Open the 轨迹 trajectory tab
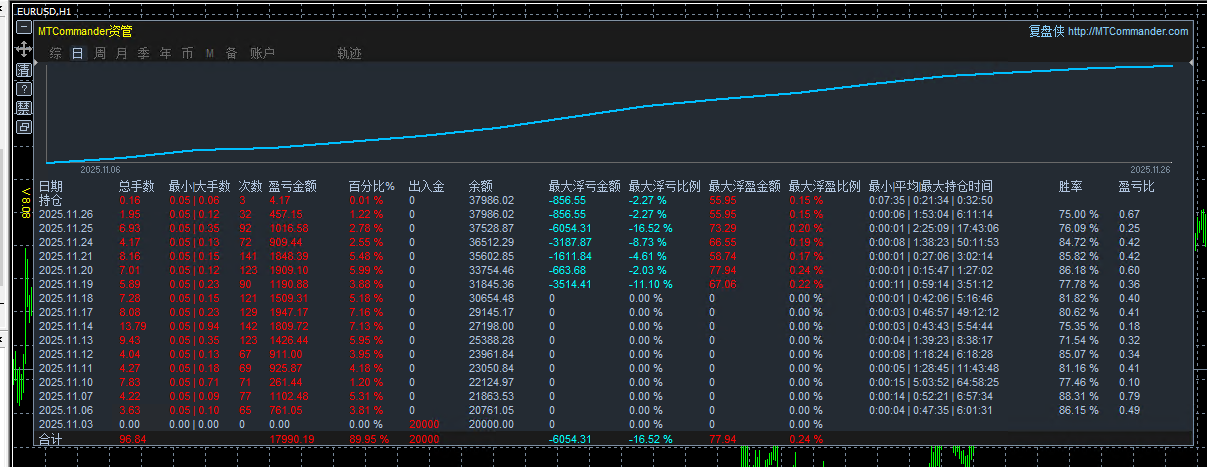1207x467 pixels. (x=350, y=53)
